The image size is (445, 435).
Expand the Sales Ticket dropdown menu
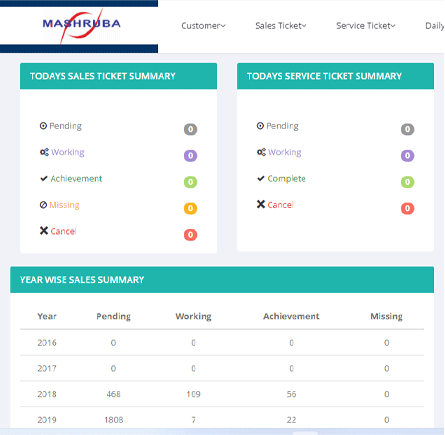[281, 26]
